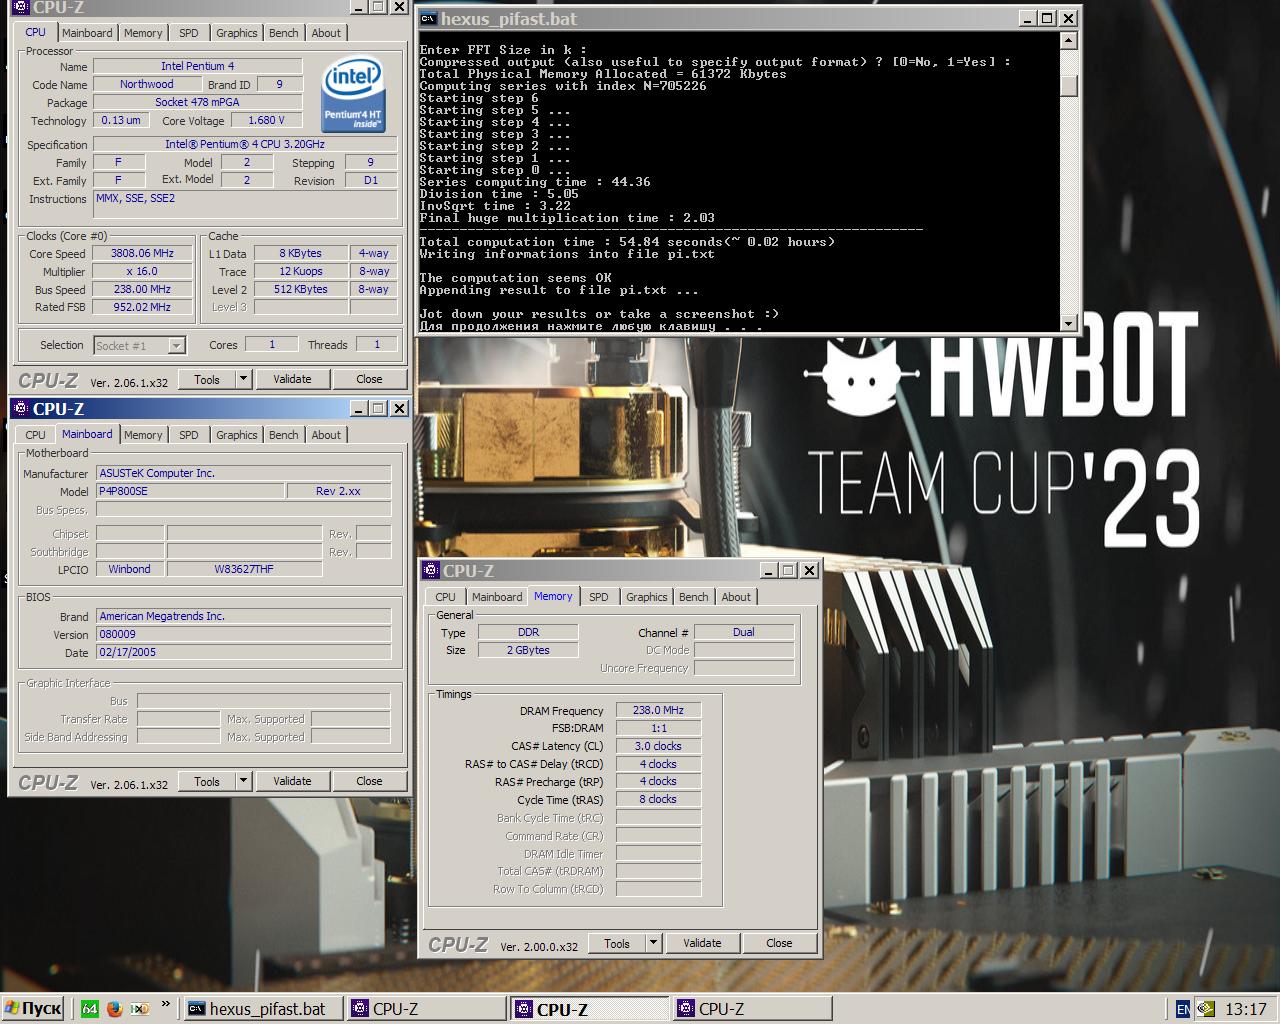
Task: Open the Tools dropdown arrow in the Mainboard window
Action: pos(243,781)
